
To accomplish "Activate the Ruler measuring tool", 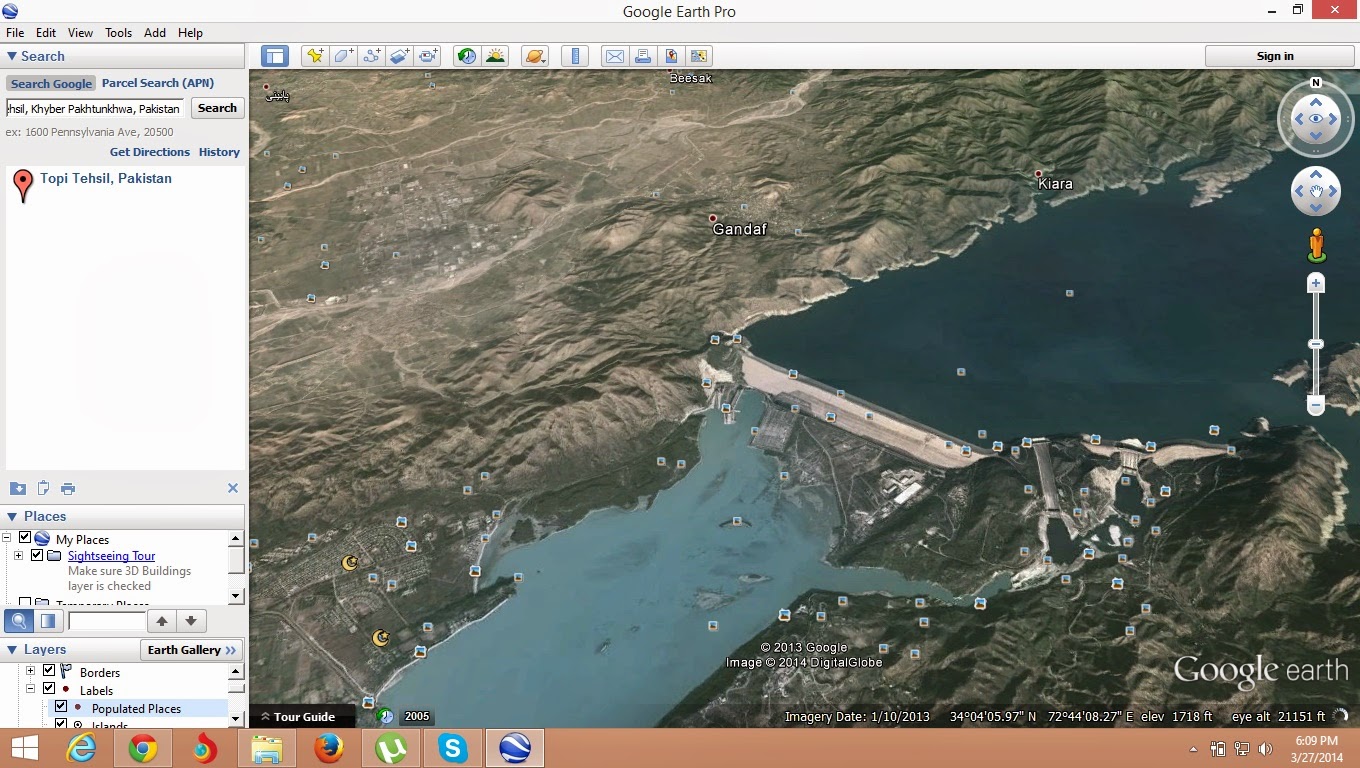I will coord(574,56).
